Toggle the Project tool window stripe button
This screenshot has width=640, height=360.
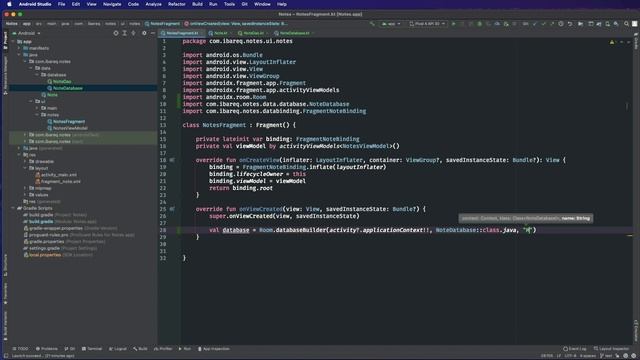coord(5,41)
